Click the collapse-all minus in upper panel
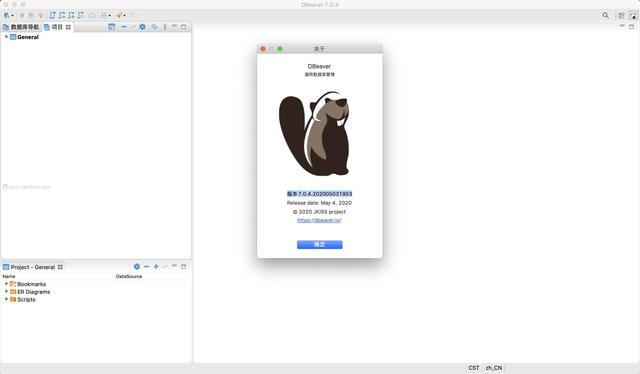This screenshot has width=640, height=374. [x=124, y=27]
